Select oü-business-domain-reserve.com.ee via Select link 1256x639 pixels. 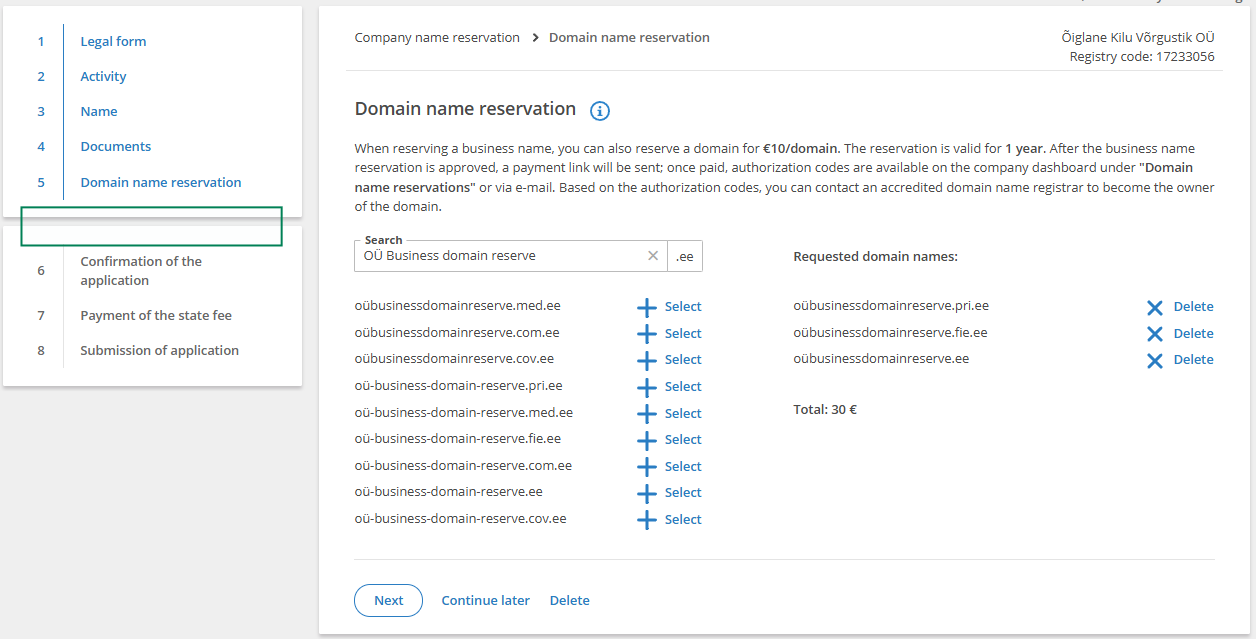[683, 467]
